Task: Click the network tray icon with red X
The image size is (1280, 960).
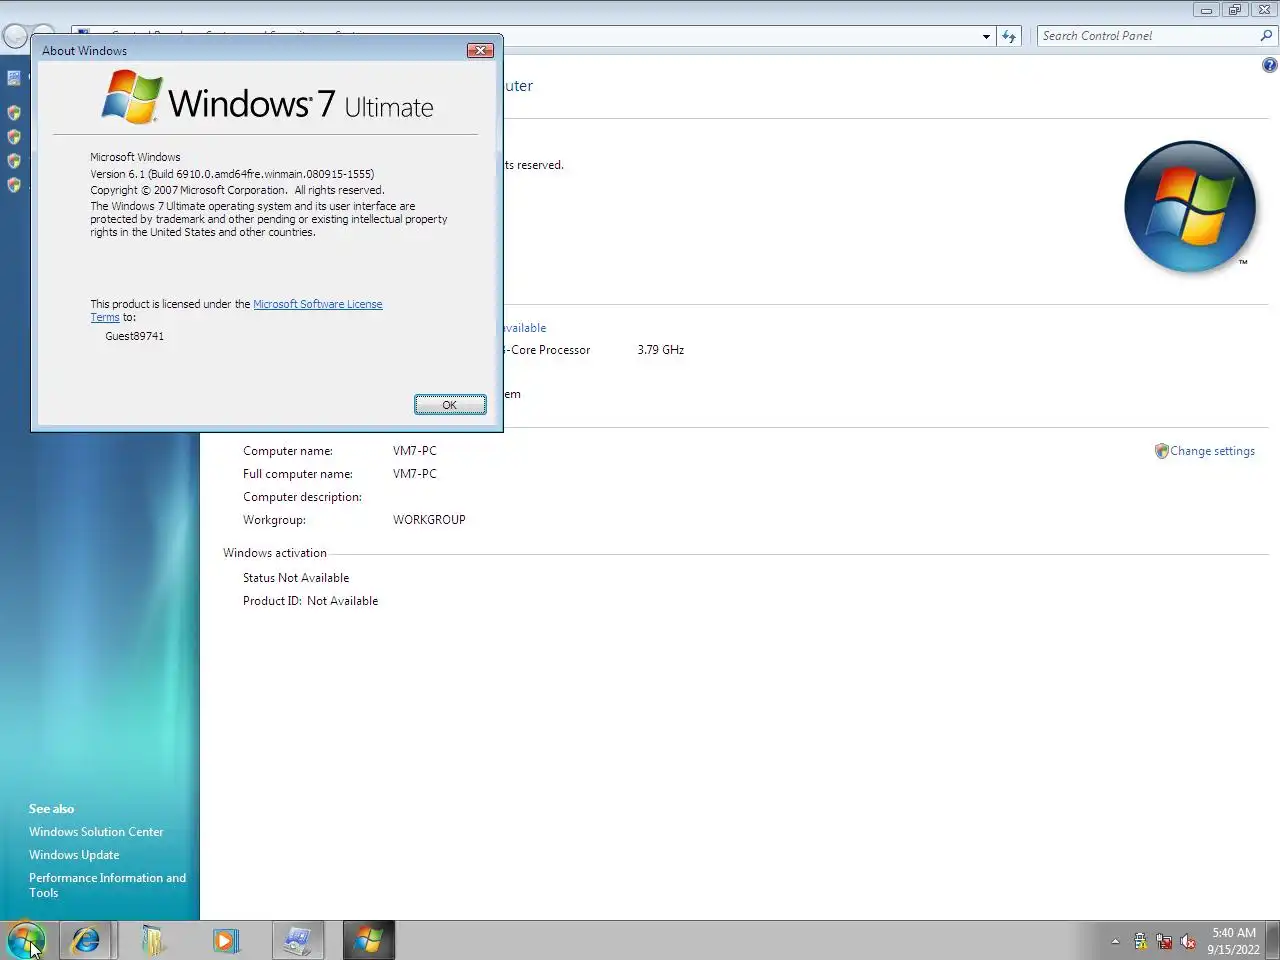Action: click(x=1164, y=941)
